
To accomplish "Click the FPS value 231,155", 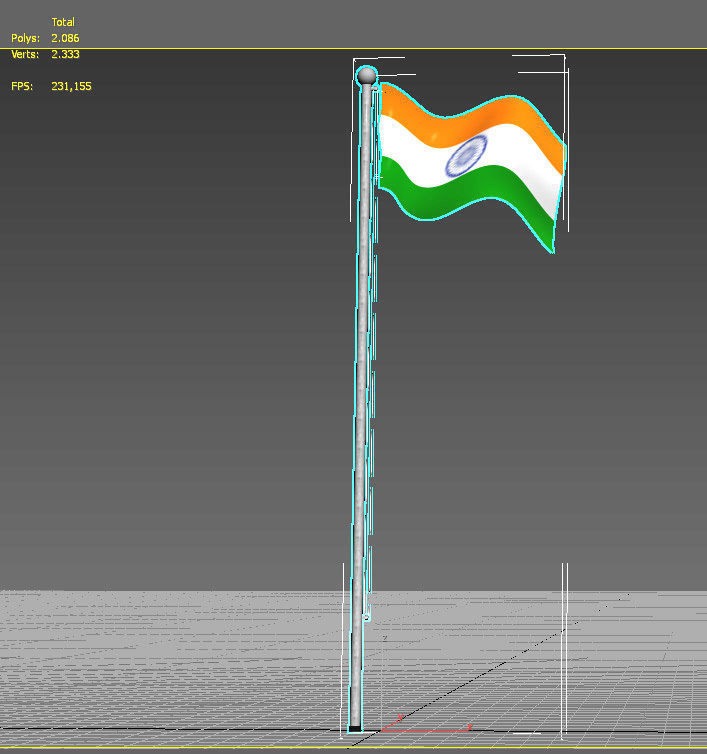I will click(x=71, y=86).
